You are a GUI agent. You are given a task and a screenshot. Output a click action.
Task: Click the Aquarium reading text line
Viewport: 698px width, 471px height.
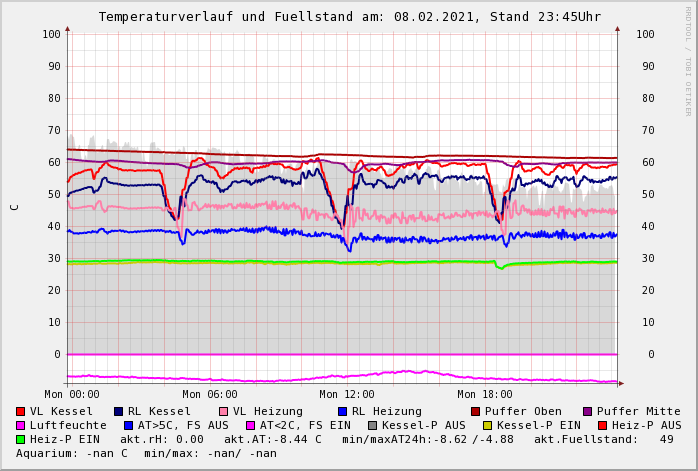click(x=146, y=454)
